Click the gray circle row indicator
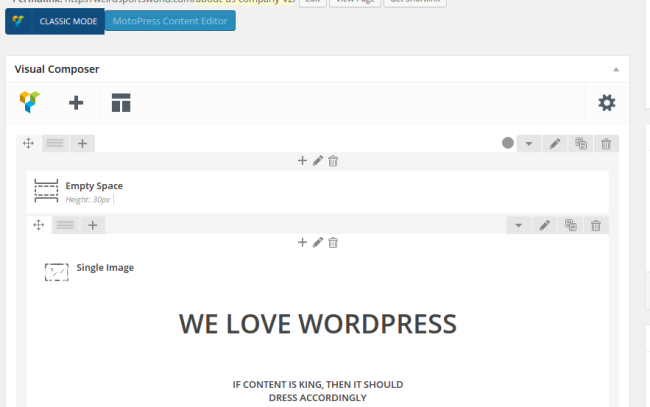Screen dimensions: 650x407 pyautogui.click(x=508, y=143)
